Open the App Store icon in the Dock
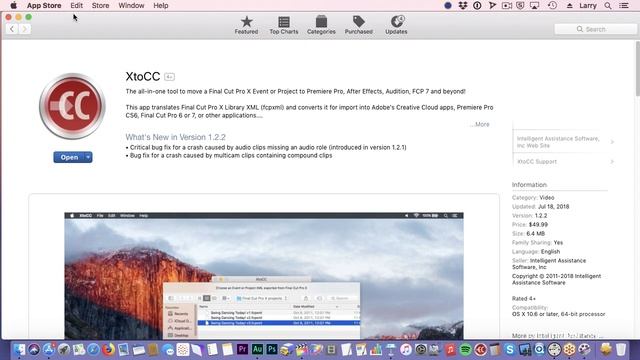 tap(49, 349)
